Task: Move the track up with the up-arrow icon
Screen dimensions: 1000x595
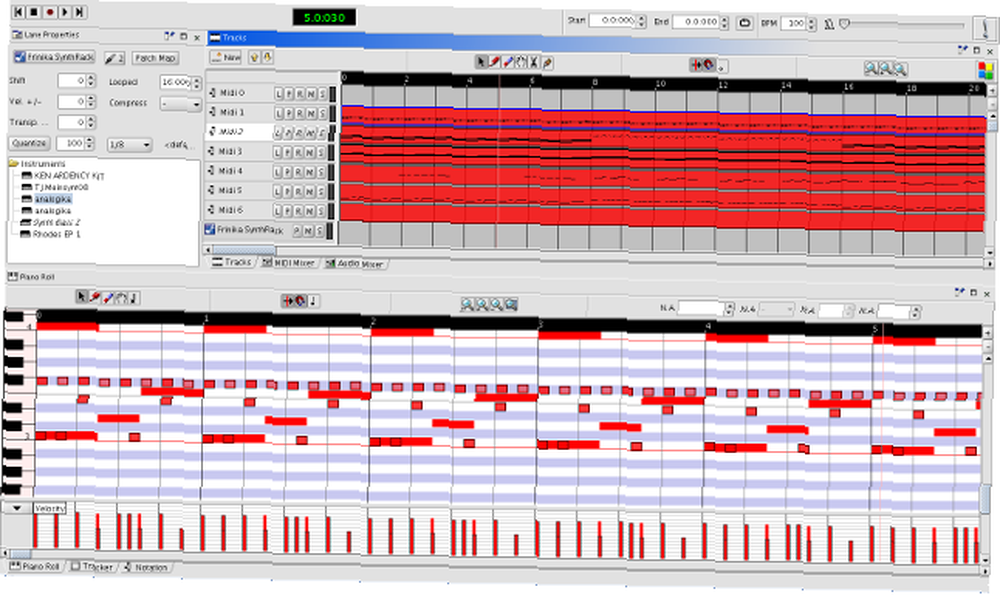Action: click(254, 57)
